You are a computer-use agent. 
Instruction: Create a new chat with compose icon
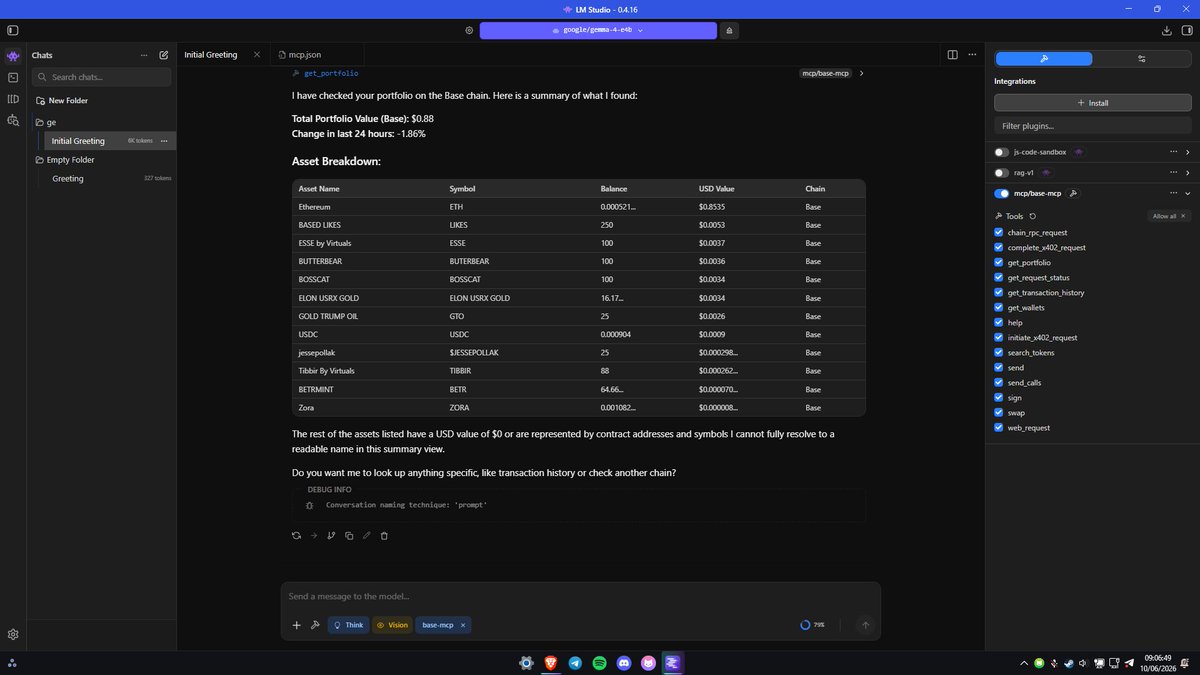coord(163,55)
